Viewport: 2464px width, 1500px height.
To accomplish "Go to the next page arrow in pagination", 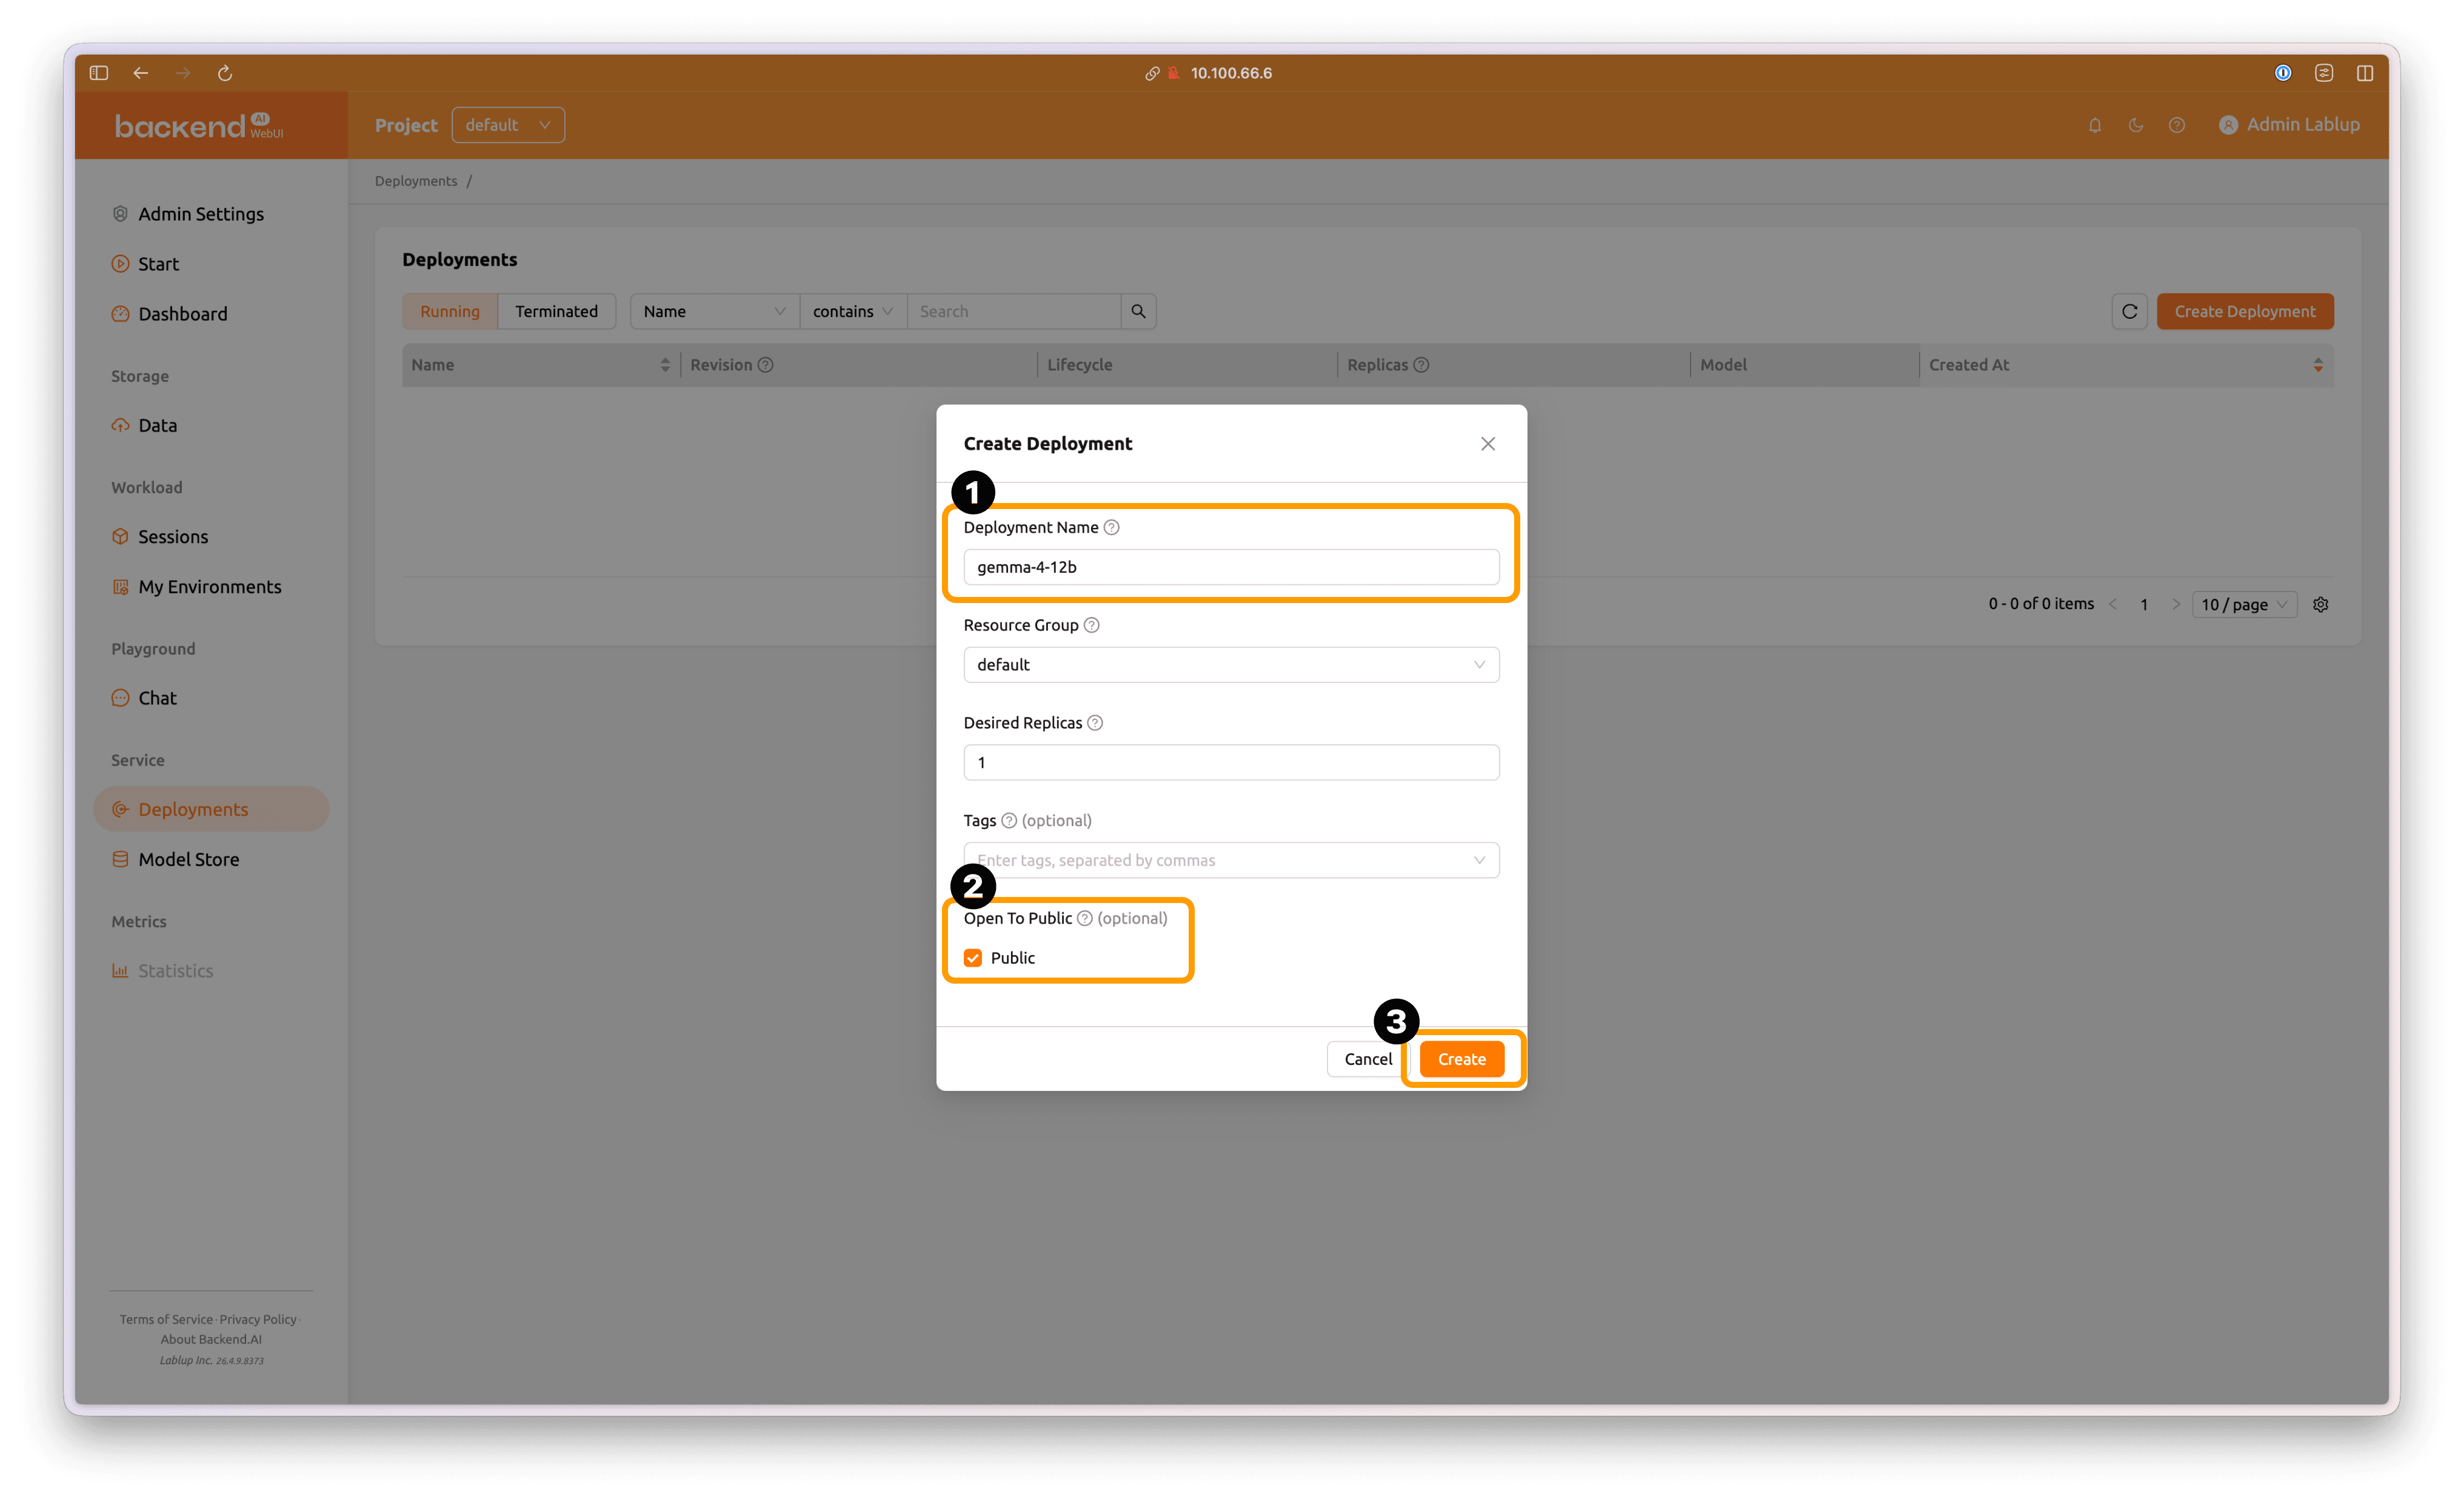I will click(x=2176, y=604).
